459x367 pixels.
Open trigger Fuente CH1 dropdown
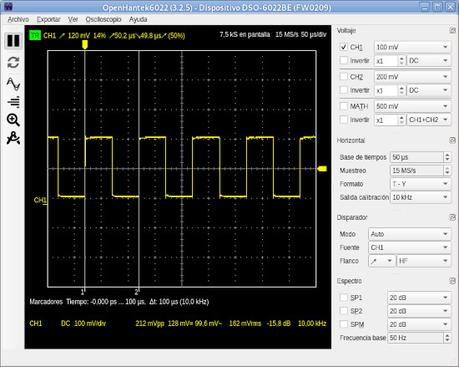[x=410, y=247]
